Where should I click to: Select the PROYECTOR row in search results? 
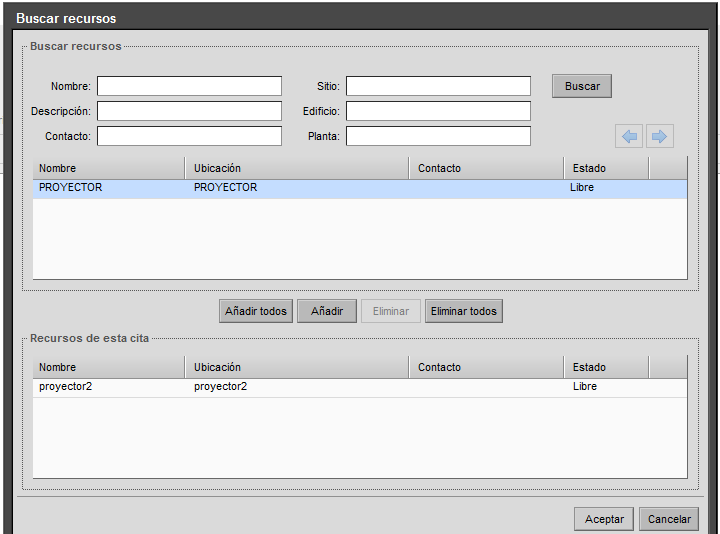coord(360,189)
